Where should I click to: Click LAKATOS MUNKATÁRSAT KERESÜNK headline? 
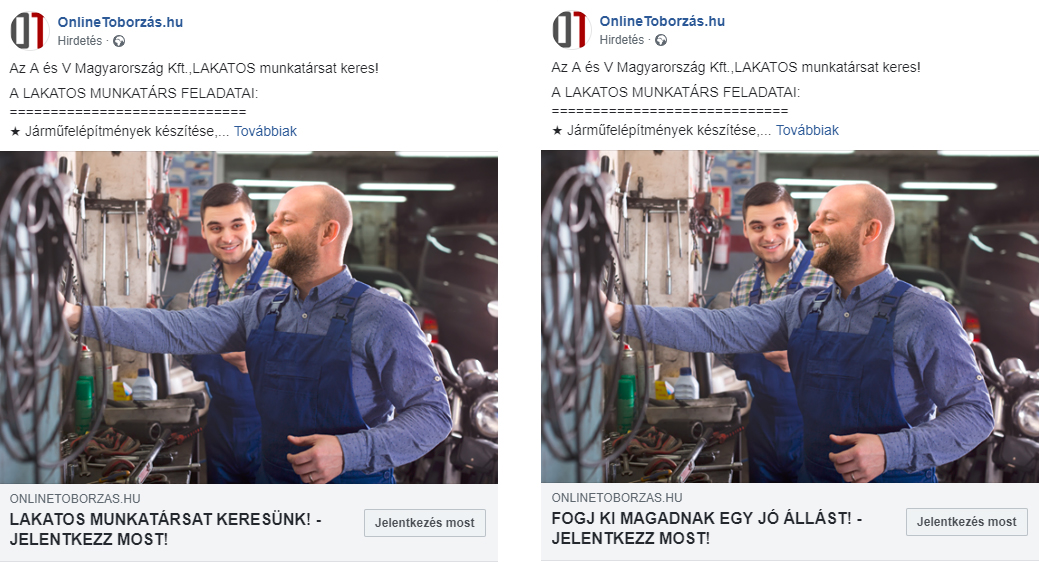point(166,529)
